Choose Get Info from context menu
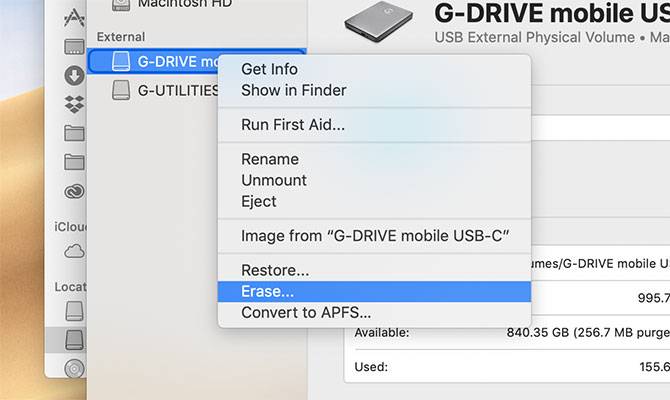 coord(270,69)
